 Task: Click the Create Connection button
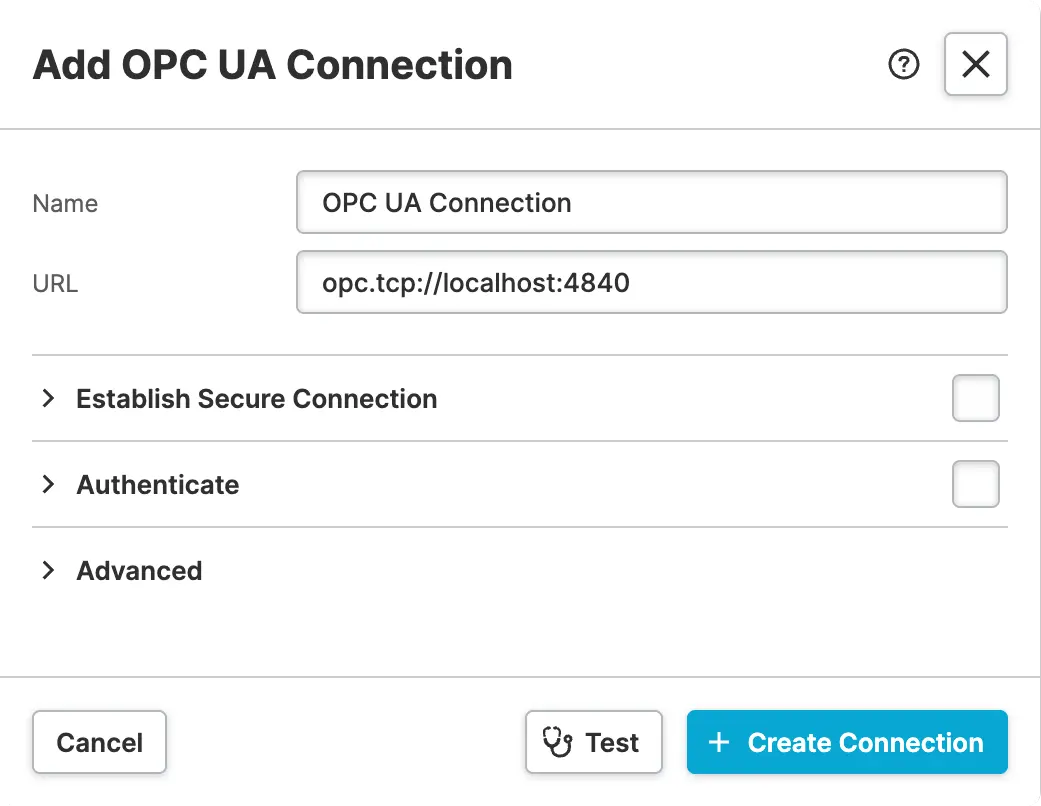(x=847, y=742)
